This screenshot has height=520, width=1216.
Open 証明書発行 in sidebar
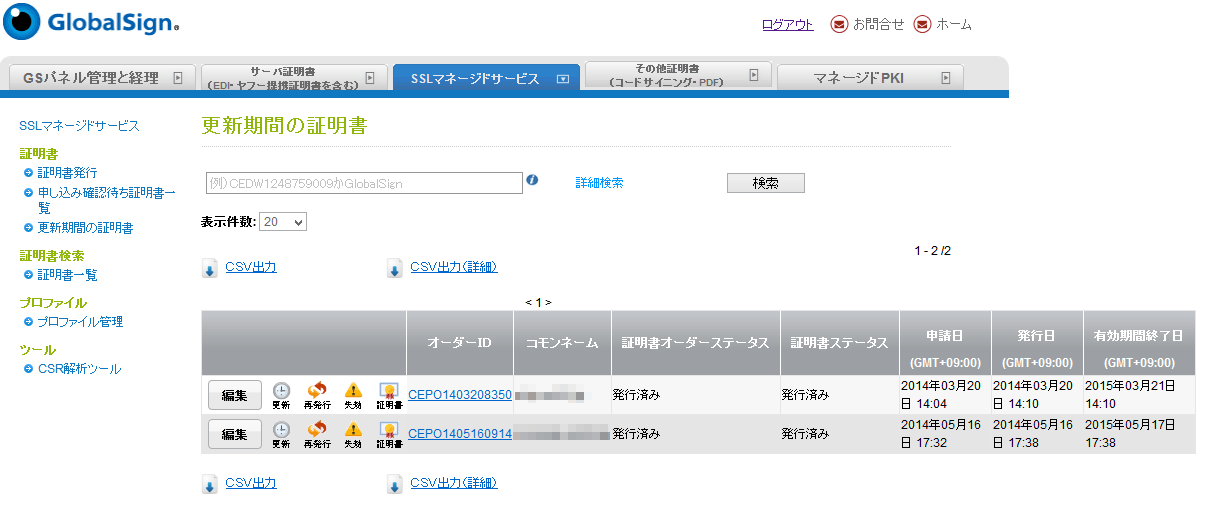coord(67,173)
